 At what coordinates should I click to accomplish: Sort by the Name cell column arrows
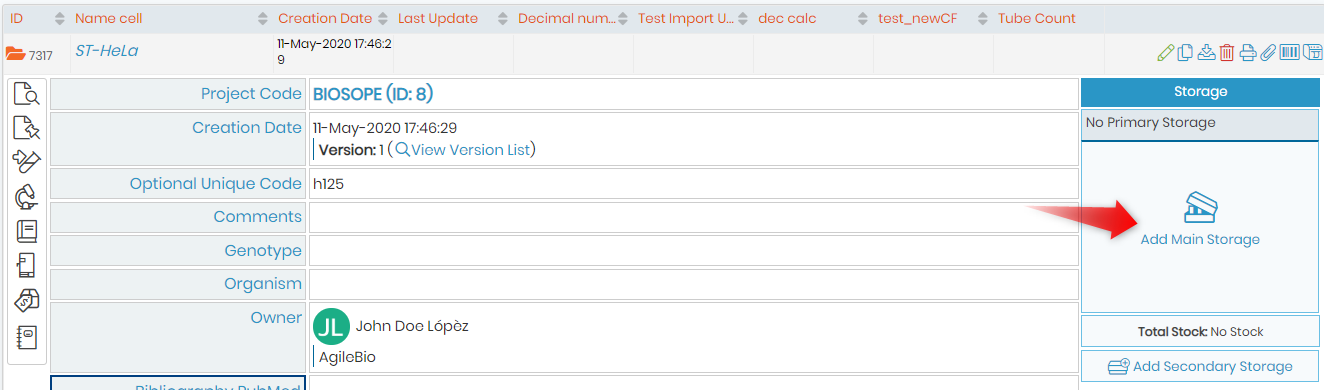click(263, 18)
